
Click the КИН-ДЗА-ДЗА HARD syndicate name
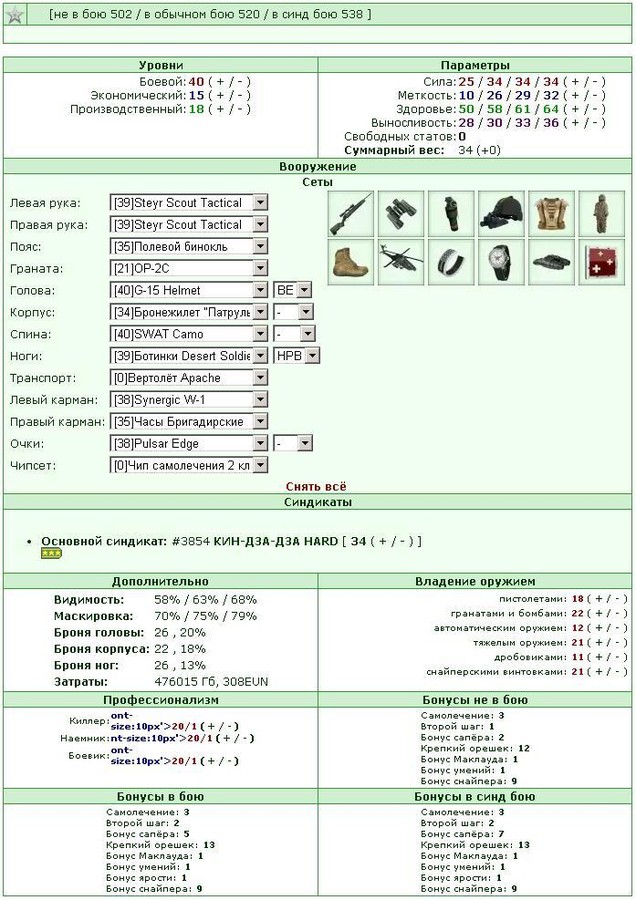276,541
